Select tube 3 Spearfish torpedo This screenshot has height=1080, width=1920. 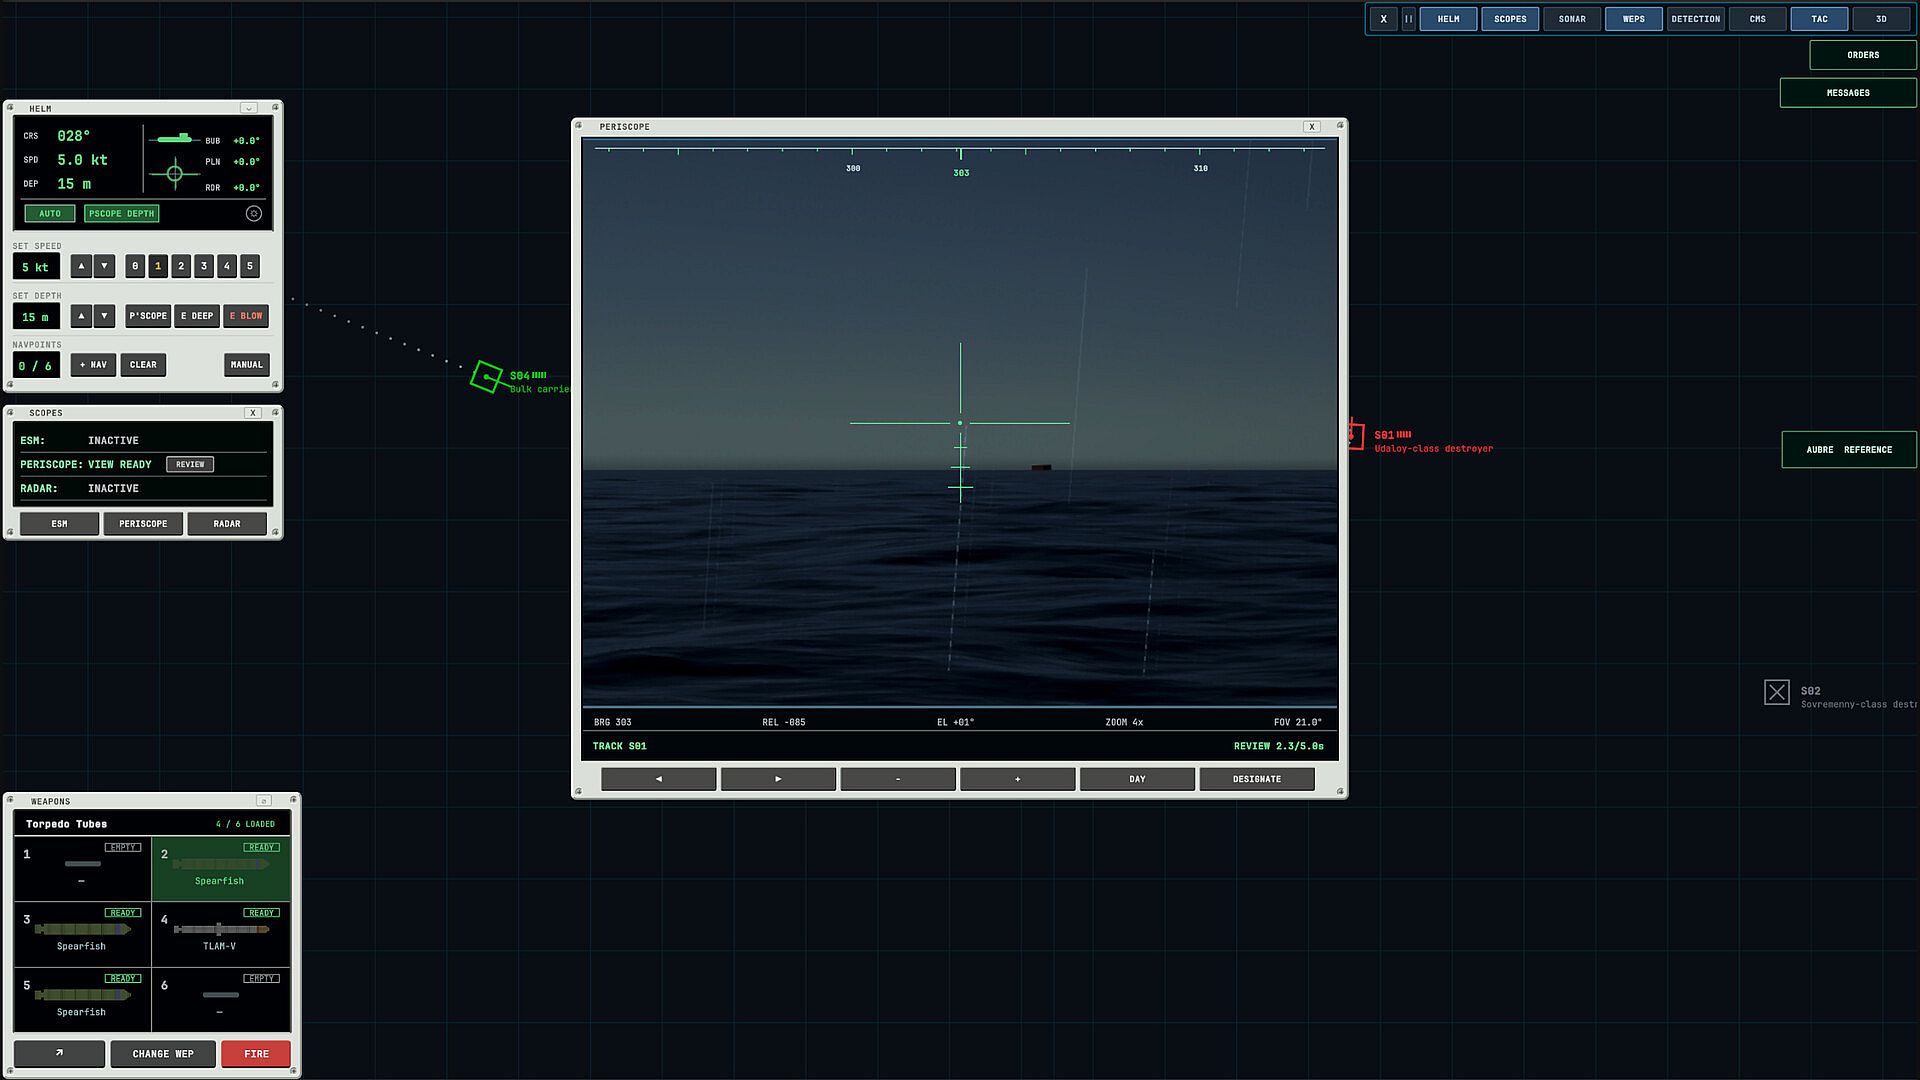(82, 933)
